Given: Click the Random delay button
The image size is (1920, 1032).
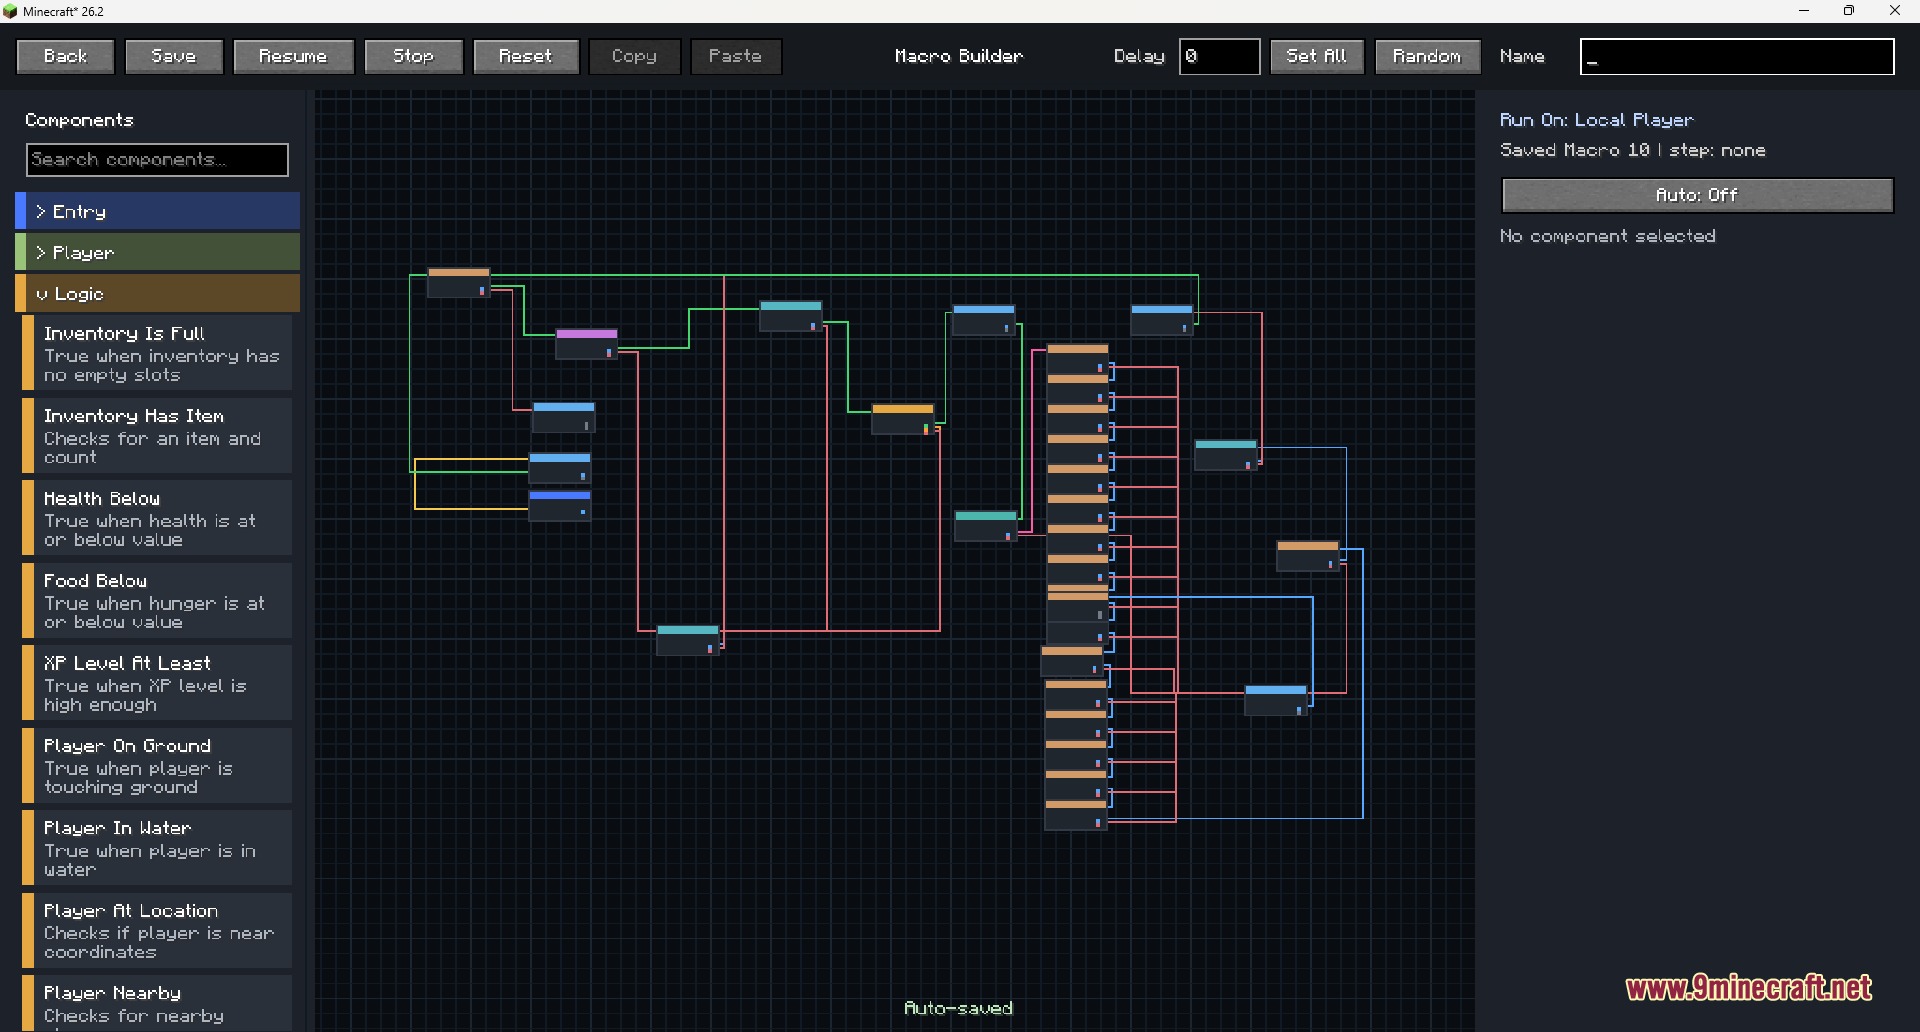Looking at the screenshot, I should 1426,56.
